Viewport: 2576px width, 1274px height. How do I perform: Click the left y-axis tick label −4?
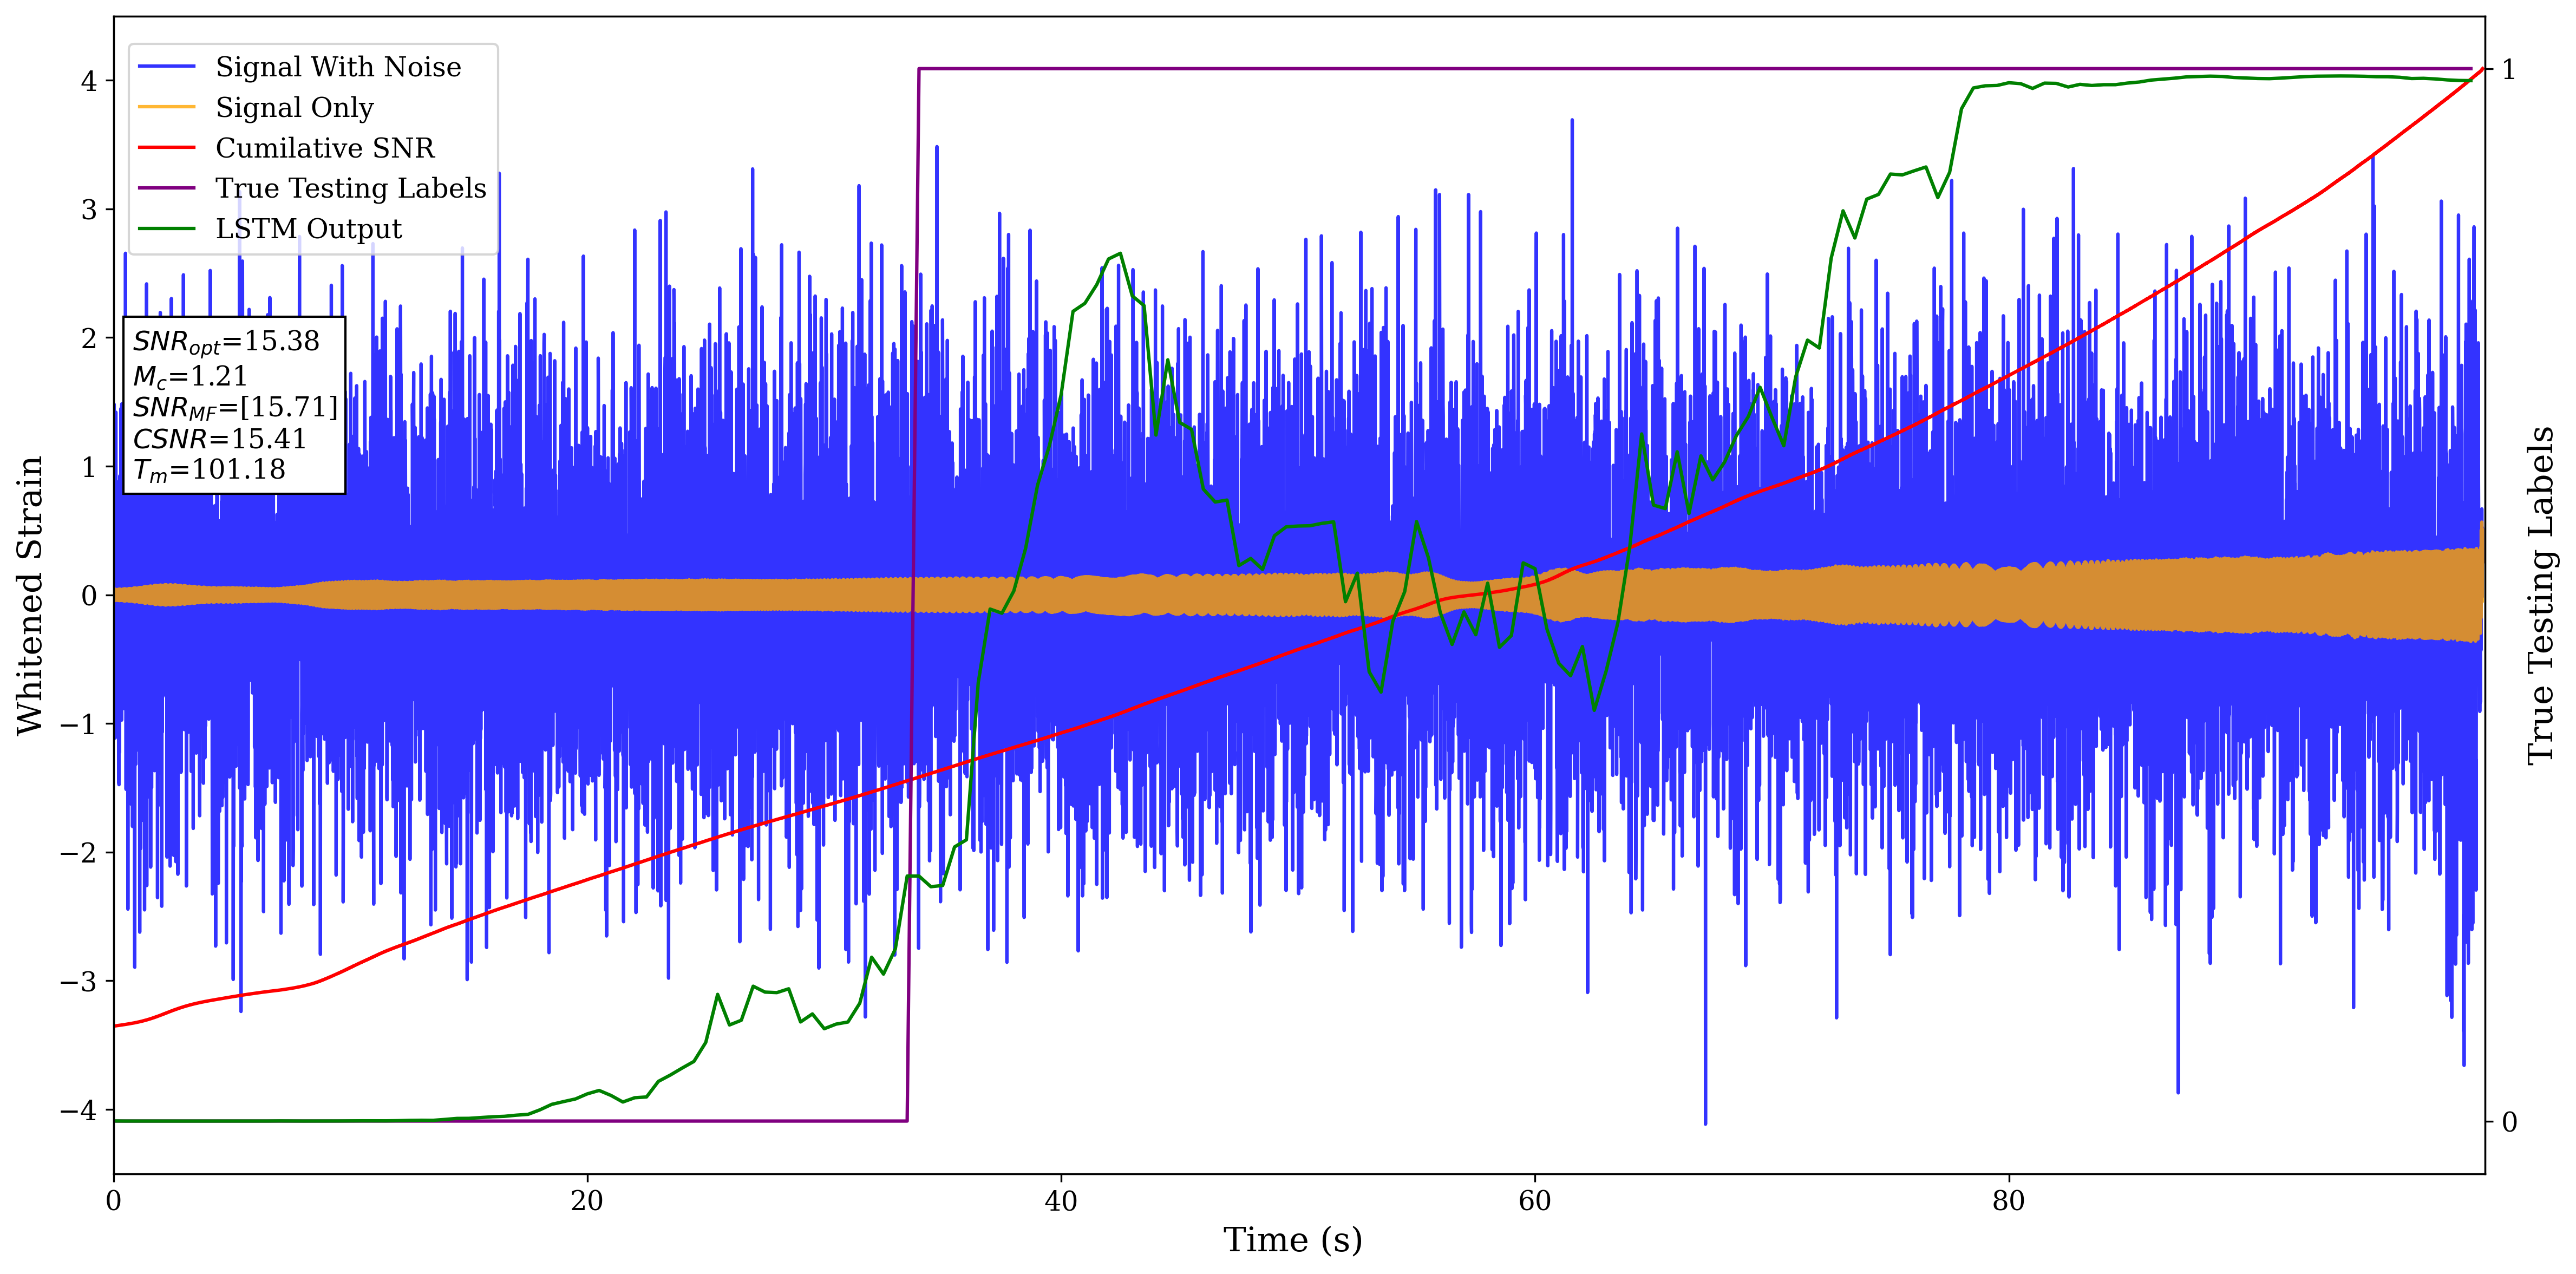click(x=78, y=1110)
